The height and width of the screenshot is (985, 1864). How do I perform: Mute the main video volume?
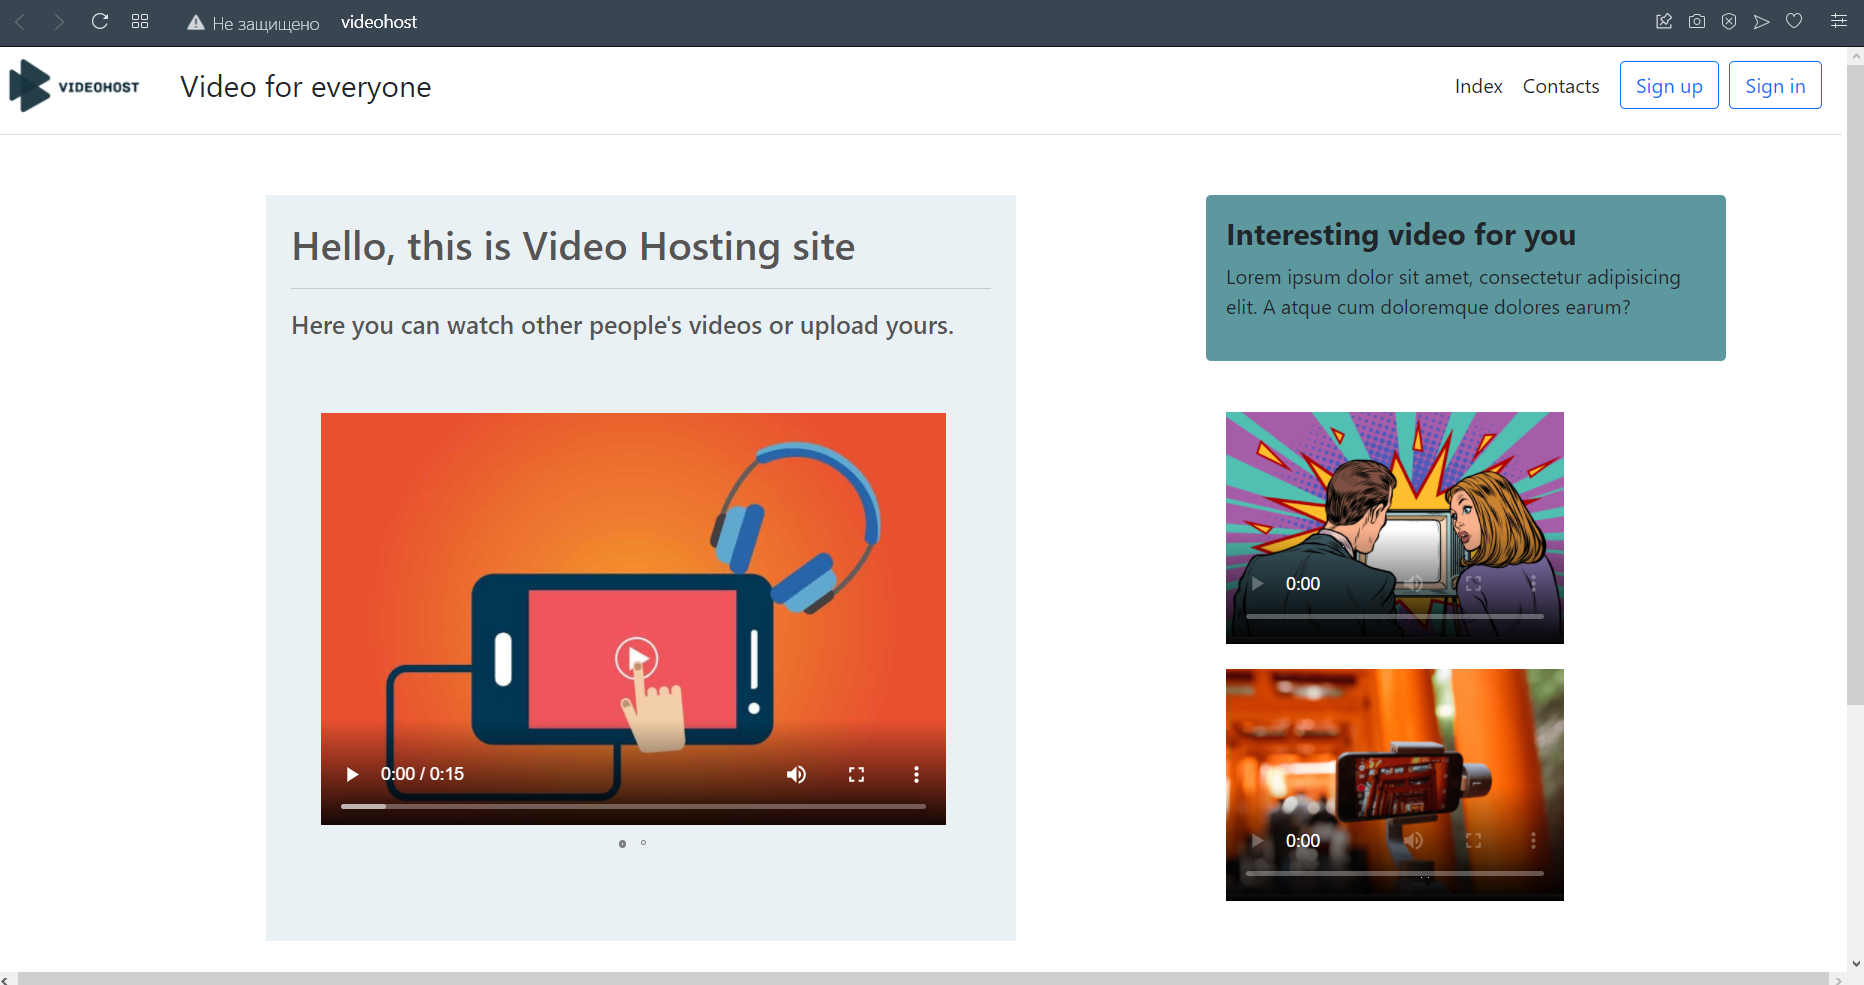796,774
